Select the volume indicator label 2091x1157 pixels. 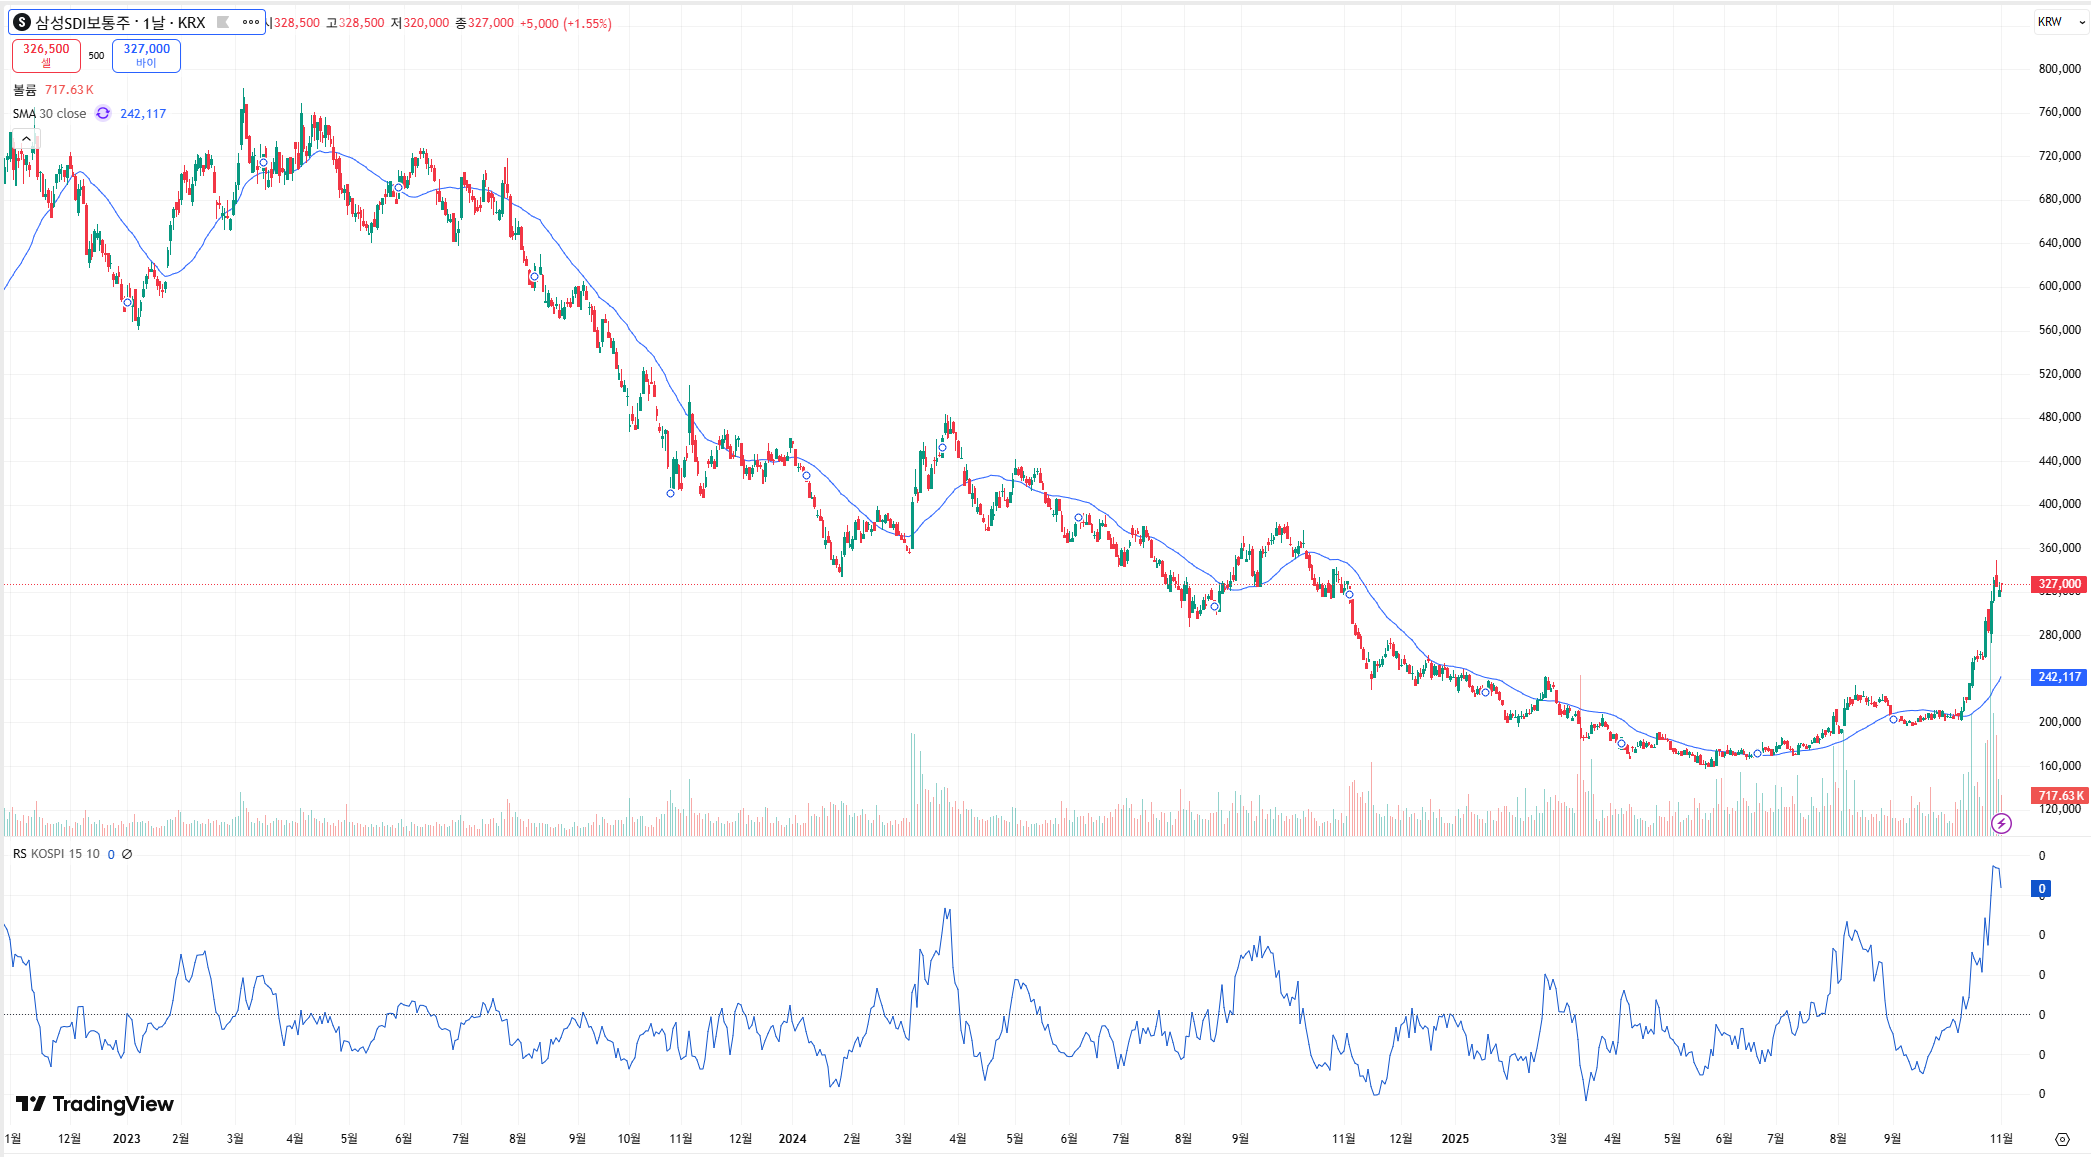(x=24, y=90)
